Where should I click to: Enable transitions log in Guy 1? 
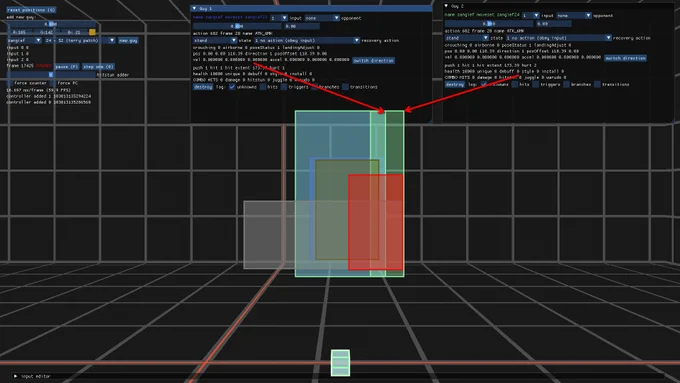coord(345,87)
